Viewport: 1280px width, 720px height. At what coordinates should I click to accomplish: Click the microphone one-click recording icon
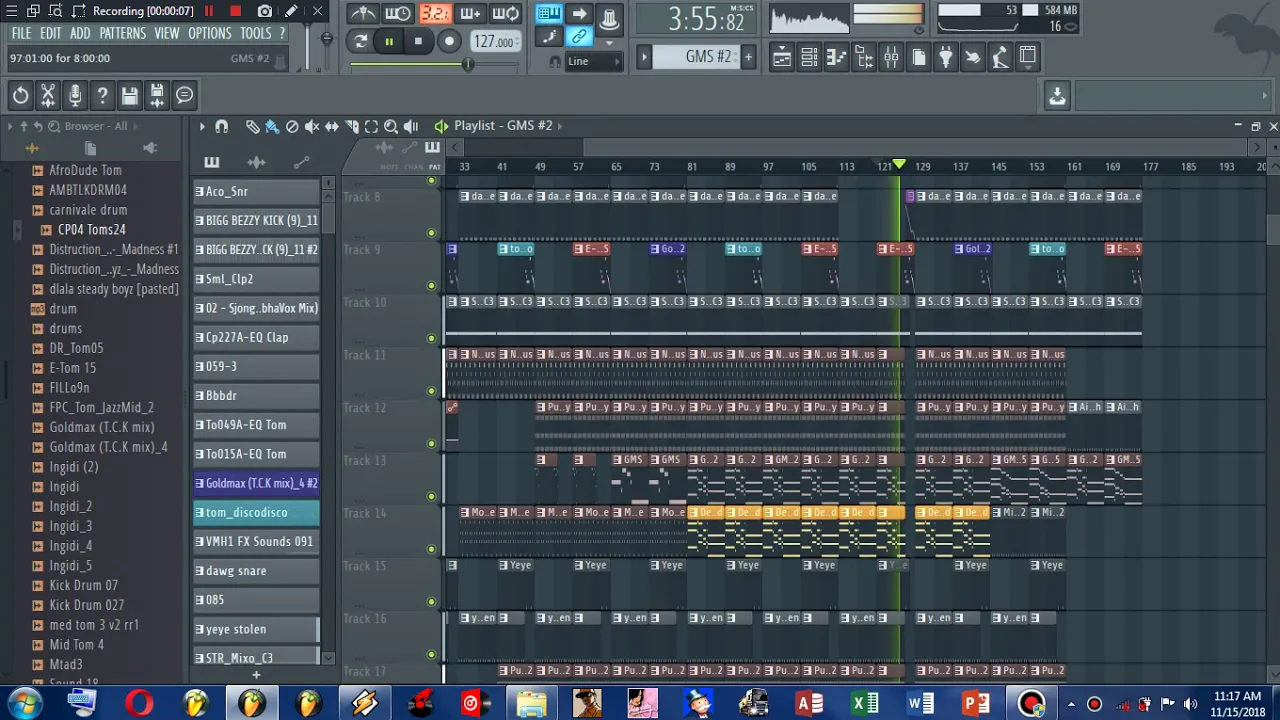click(x=75, y=95)
